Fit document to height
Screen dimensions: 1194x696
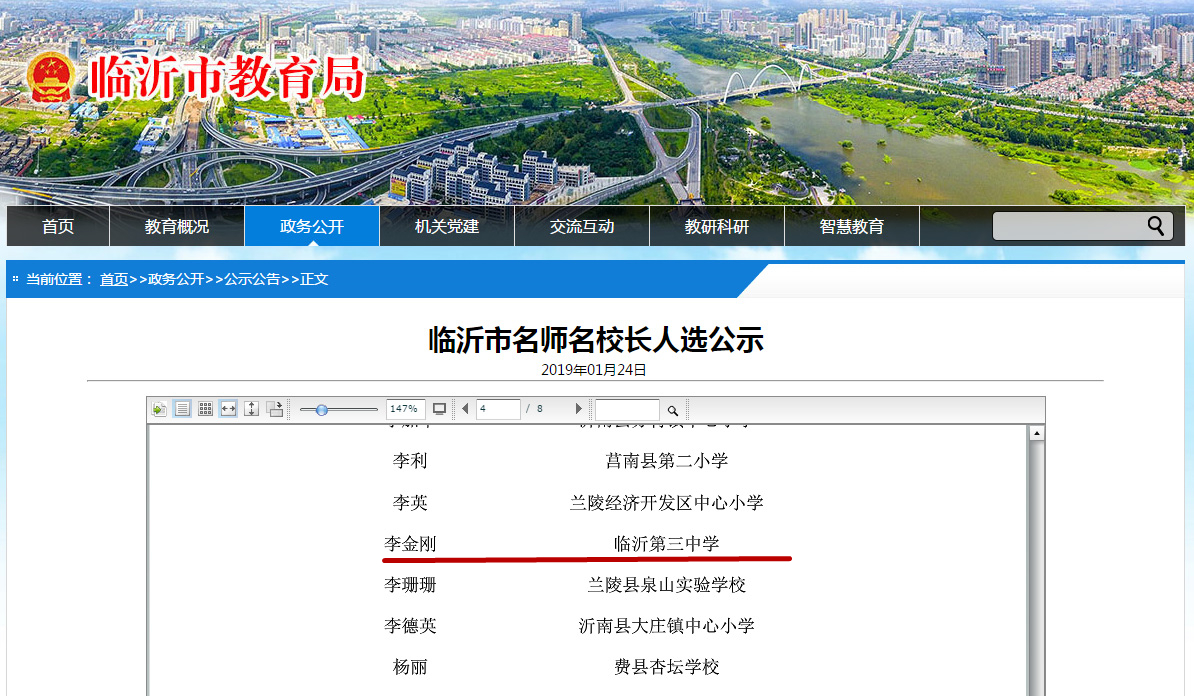pyautogui.click(x=251, y=409)
